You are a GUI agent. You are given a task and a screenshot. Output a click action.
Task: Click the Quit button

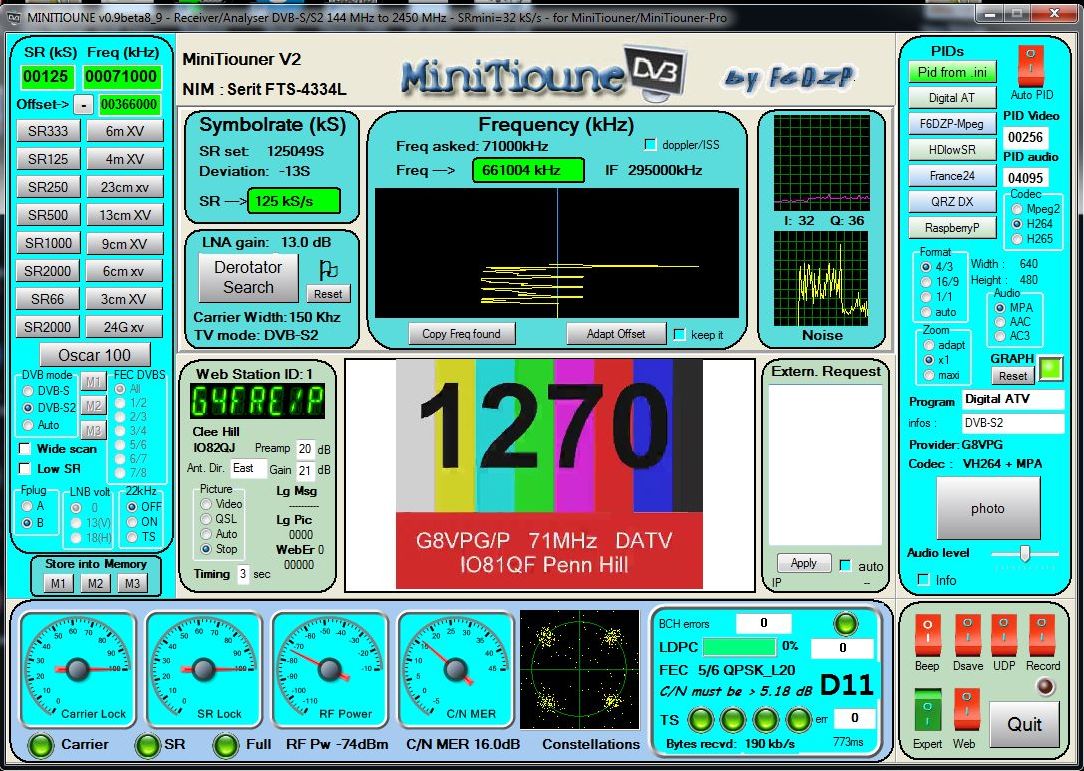point(1024,724)
